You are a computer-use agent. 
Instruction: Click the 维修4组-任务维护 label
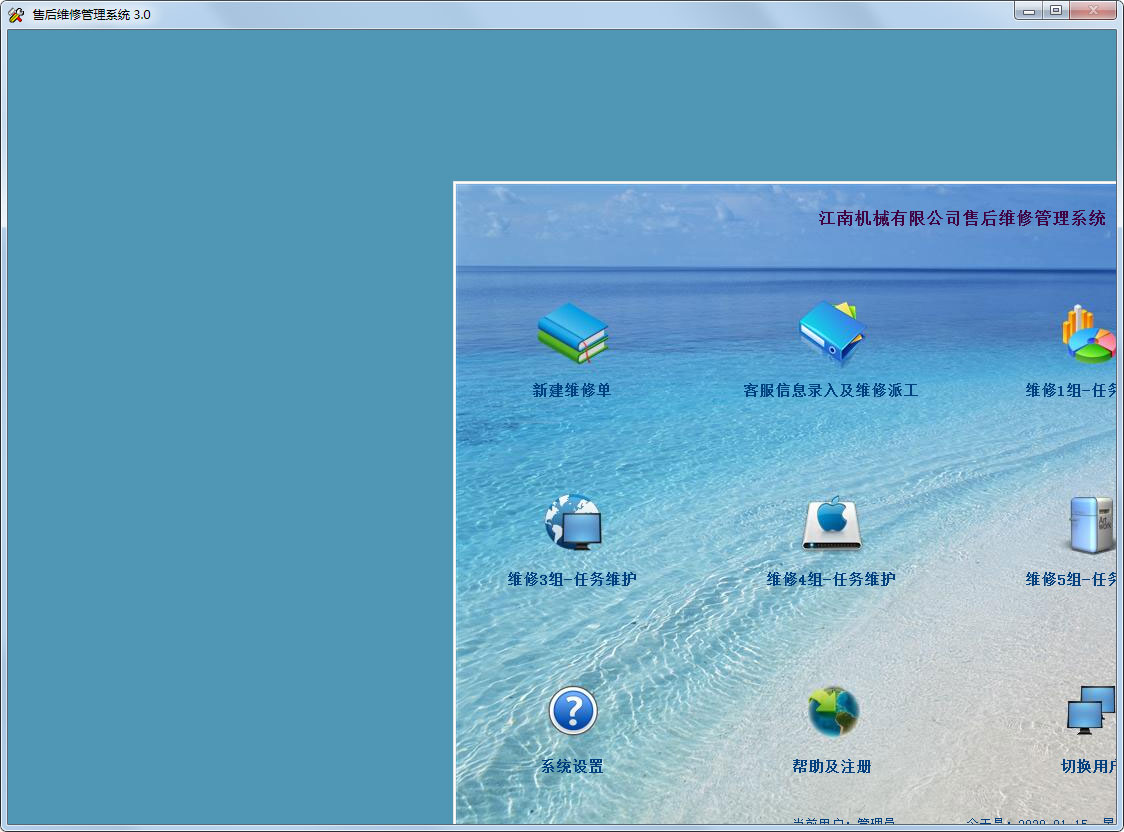pos(831,579)
